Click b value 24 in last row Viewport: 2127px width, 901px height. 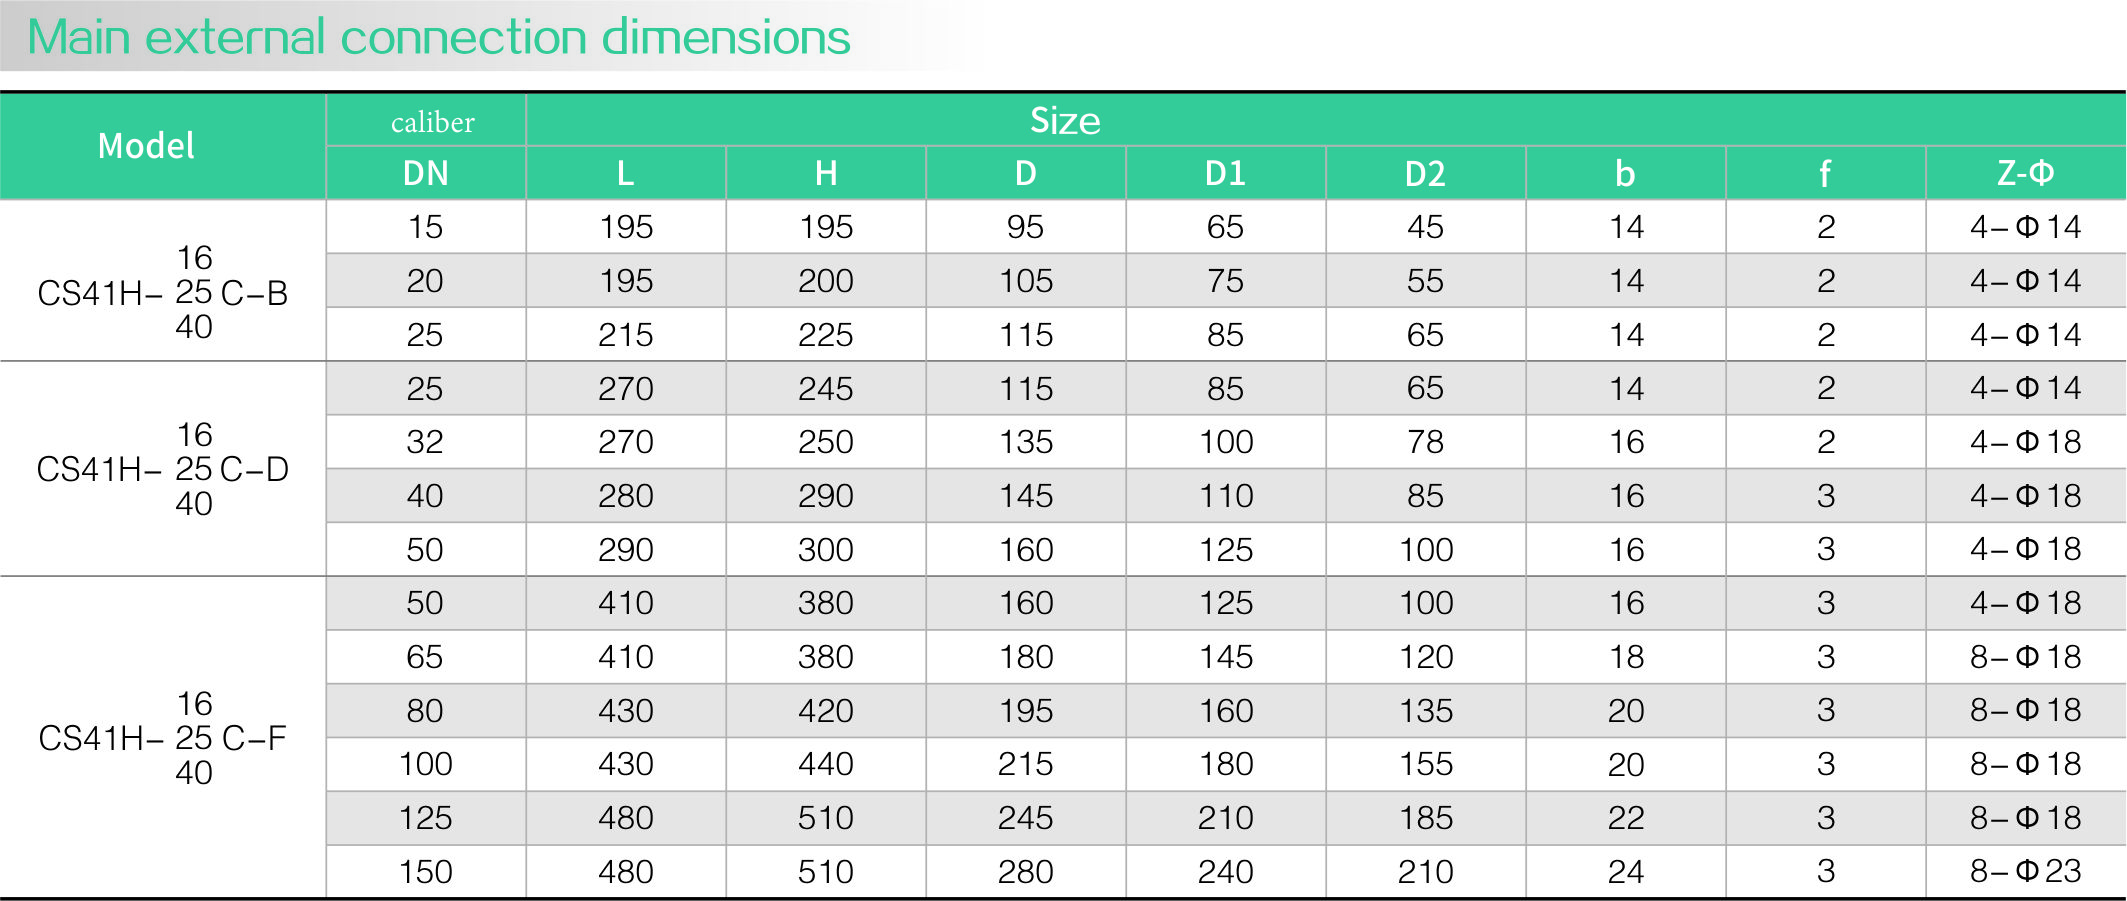[1625, 871]
